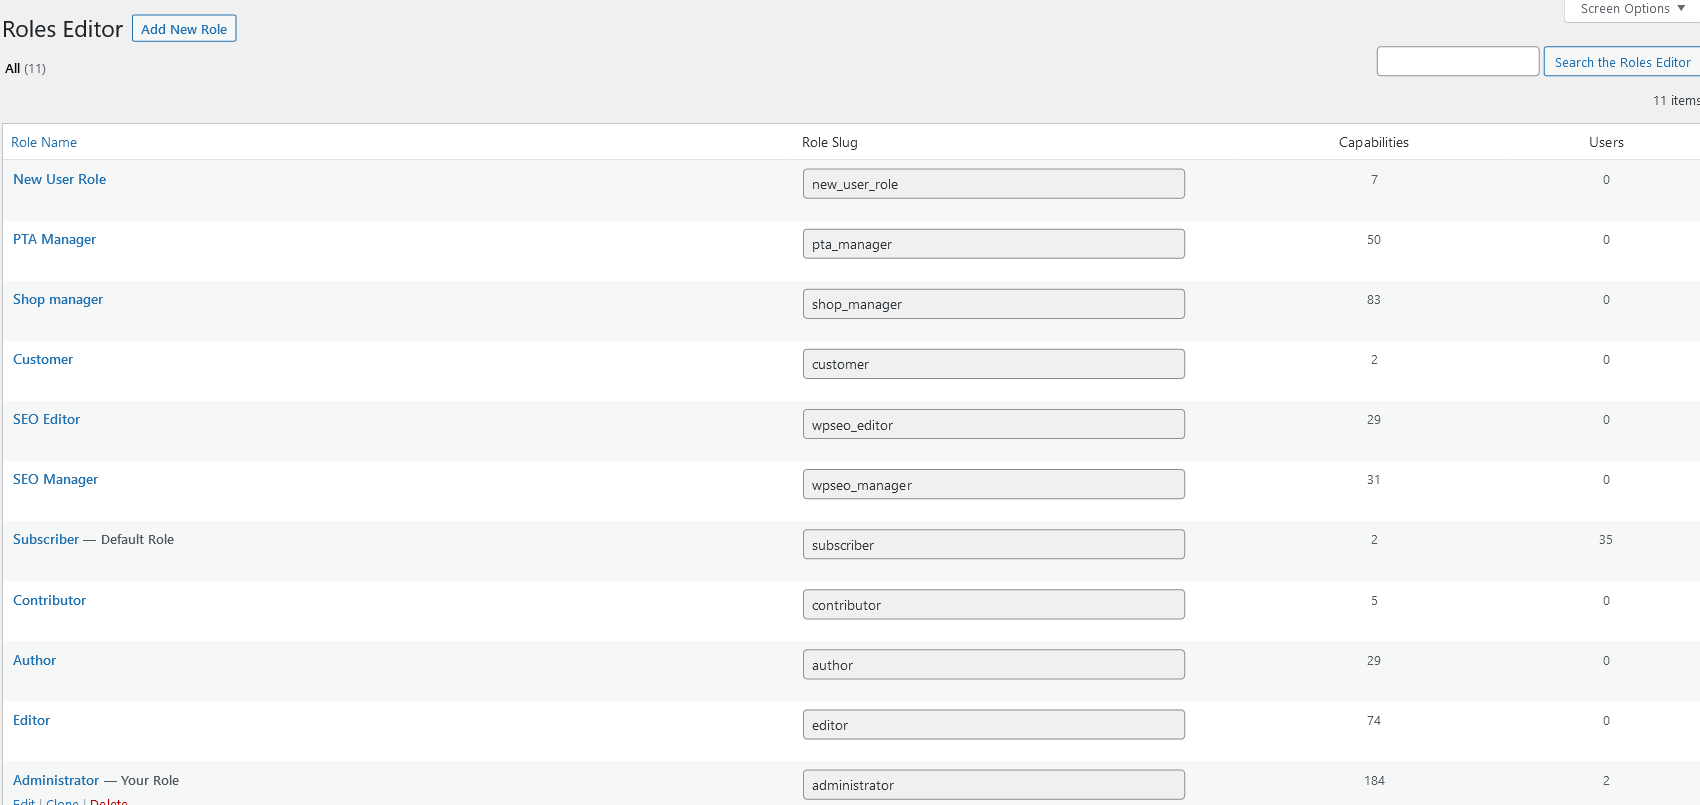Open the Subscriber role link
The height and width of the screenshot is (805, 1700).
tap(46, 539)
